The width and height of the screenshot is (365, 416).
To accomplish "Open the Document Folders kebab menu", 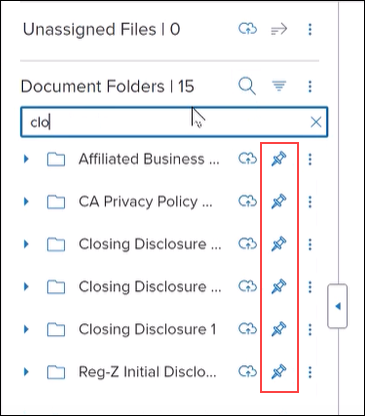I will (x=310, y=87).
